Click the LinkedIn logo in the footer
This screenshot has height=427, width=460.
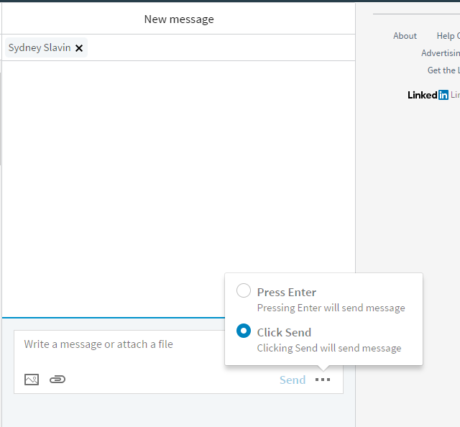428,95
